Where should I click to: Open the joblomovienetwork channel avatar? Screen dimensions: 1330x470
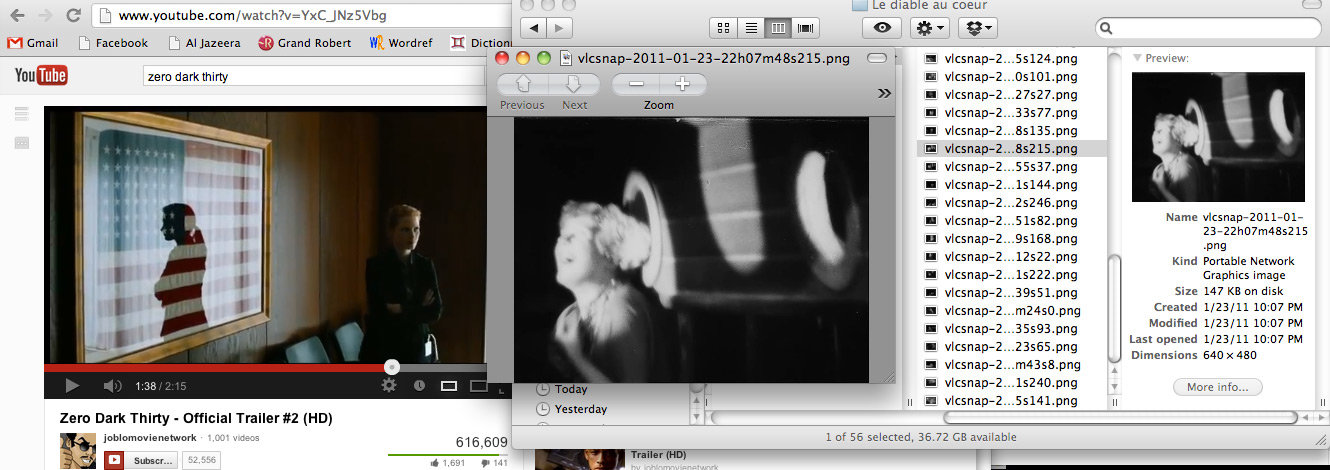[78, 451]
